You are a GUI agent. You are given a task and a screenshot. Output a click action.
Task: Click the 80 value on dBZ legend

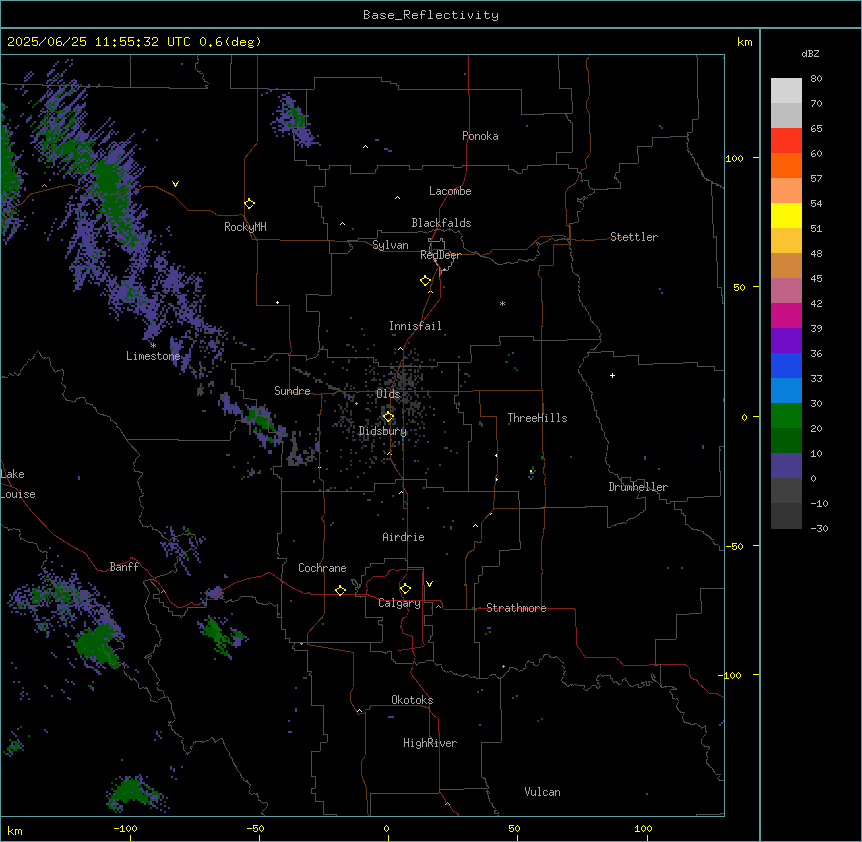(x=816, y=79)
